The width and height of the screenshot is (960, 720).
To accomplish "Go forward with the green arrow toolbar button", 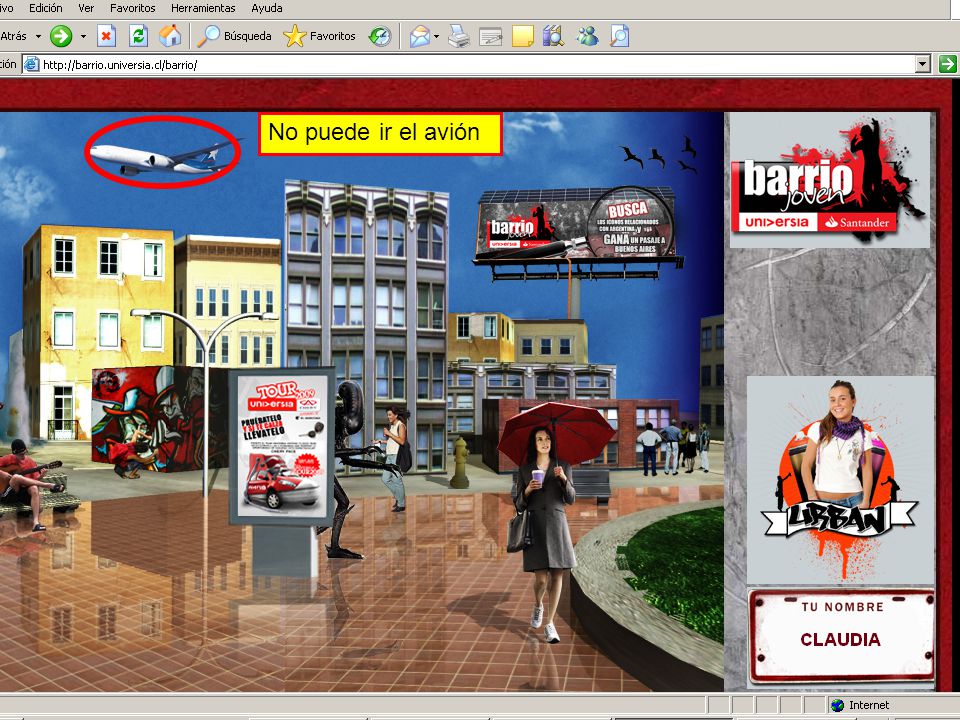I will [61, 36].
